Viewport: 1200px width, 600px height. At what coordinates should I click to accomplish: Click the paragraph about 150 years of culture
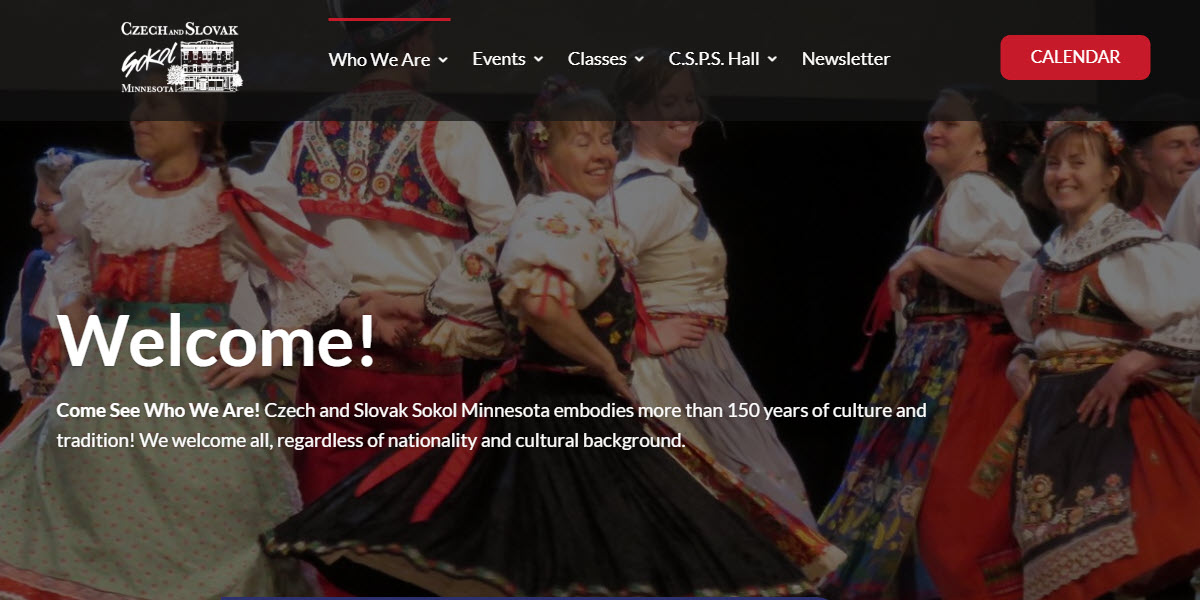point(492,425)
